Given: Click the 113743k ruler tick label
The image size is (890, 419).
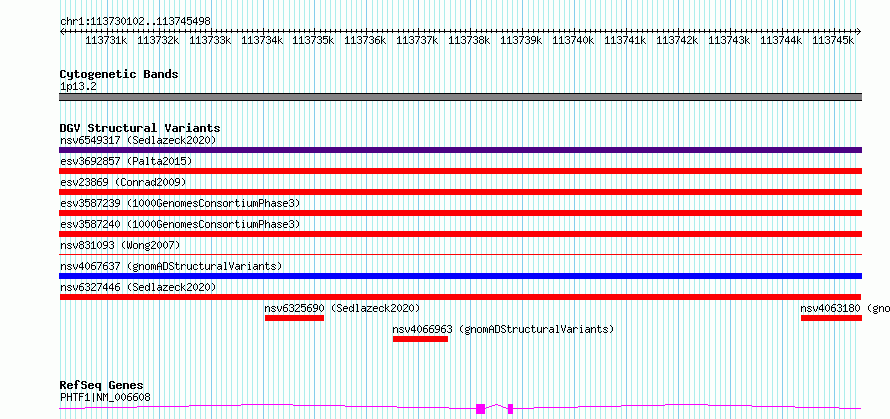Looking at the screenshot, I should [729, 40].
